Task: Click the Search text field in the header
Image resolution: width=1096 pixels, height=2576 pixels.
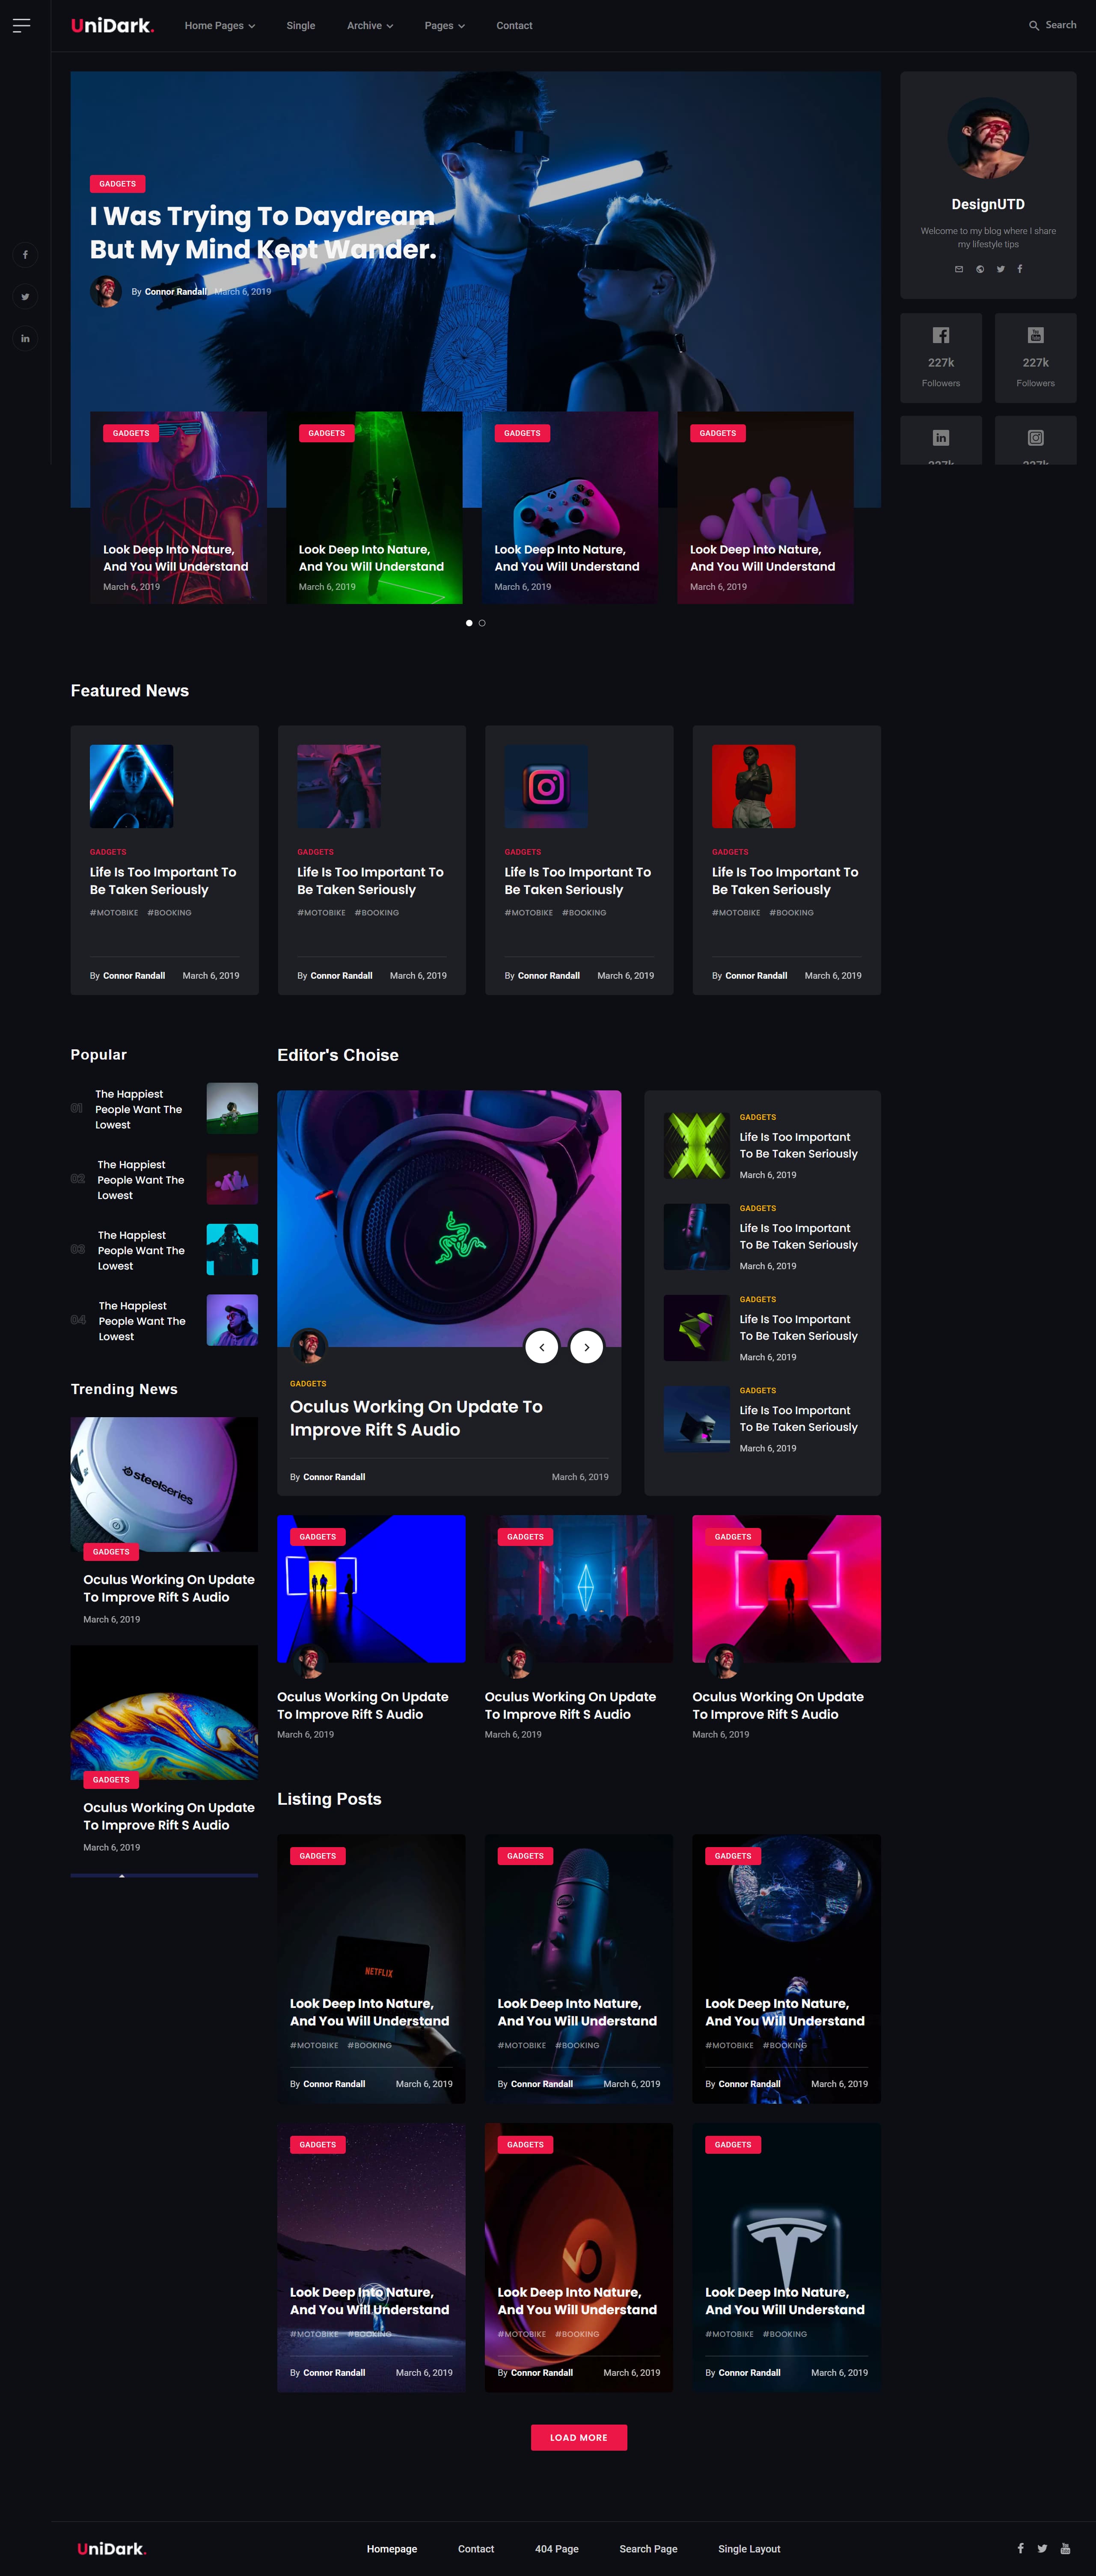Action: 1061,25
